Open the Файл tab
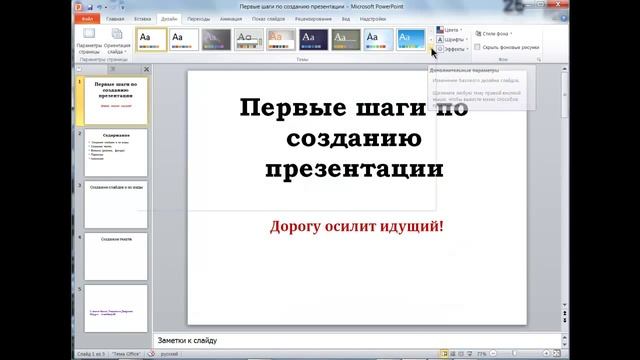 click(87, 19)
